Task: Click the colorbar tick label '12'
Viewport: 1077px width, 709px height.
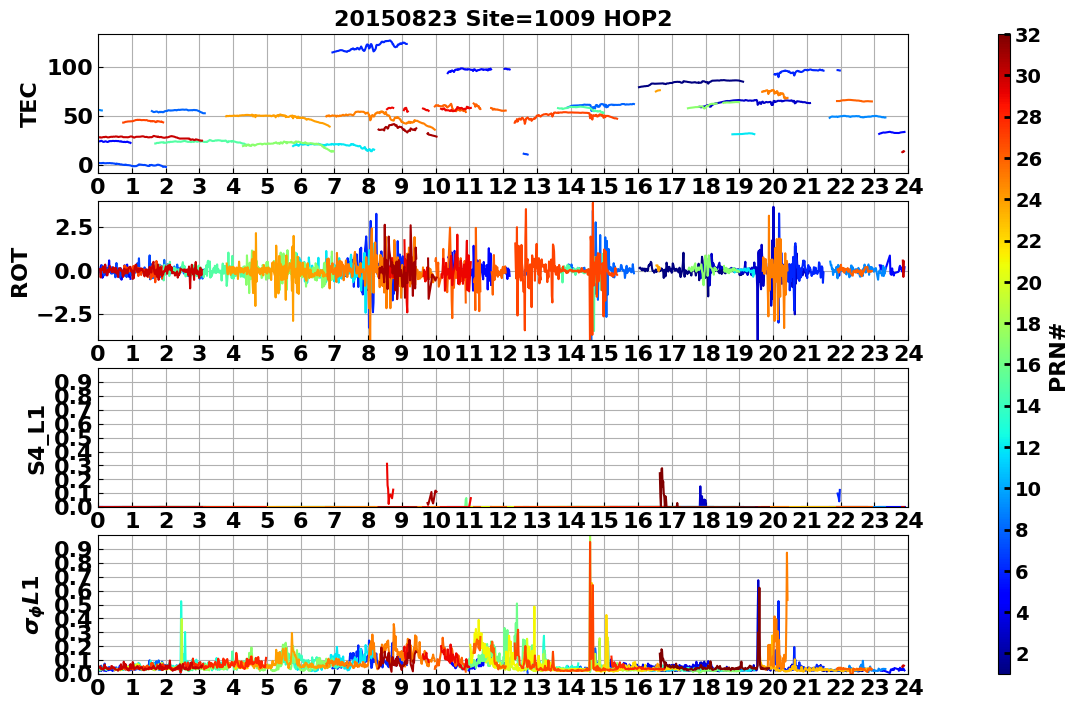Action: pyautogui.click(x=1028, y=447)
